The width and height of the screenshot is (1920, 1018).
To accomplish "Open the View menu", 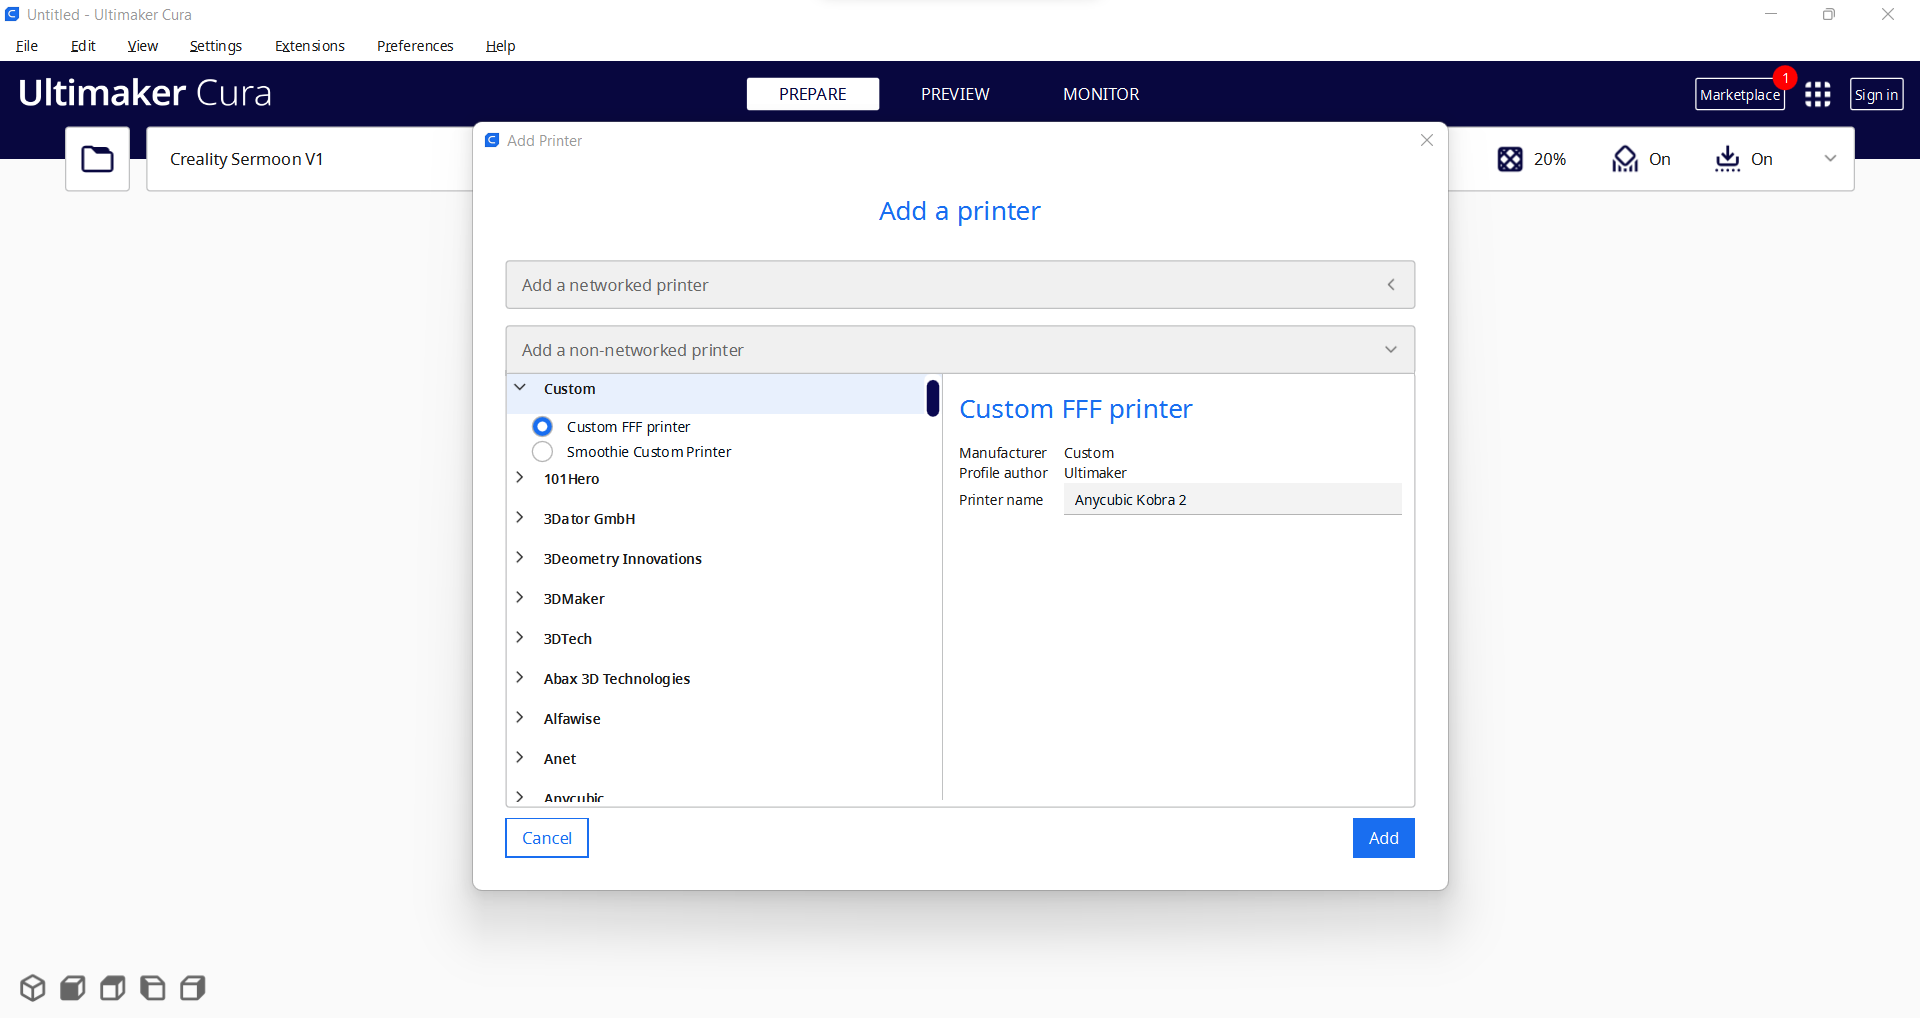I will [x=143, y=46].
